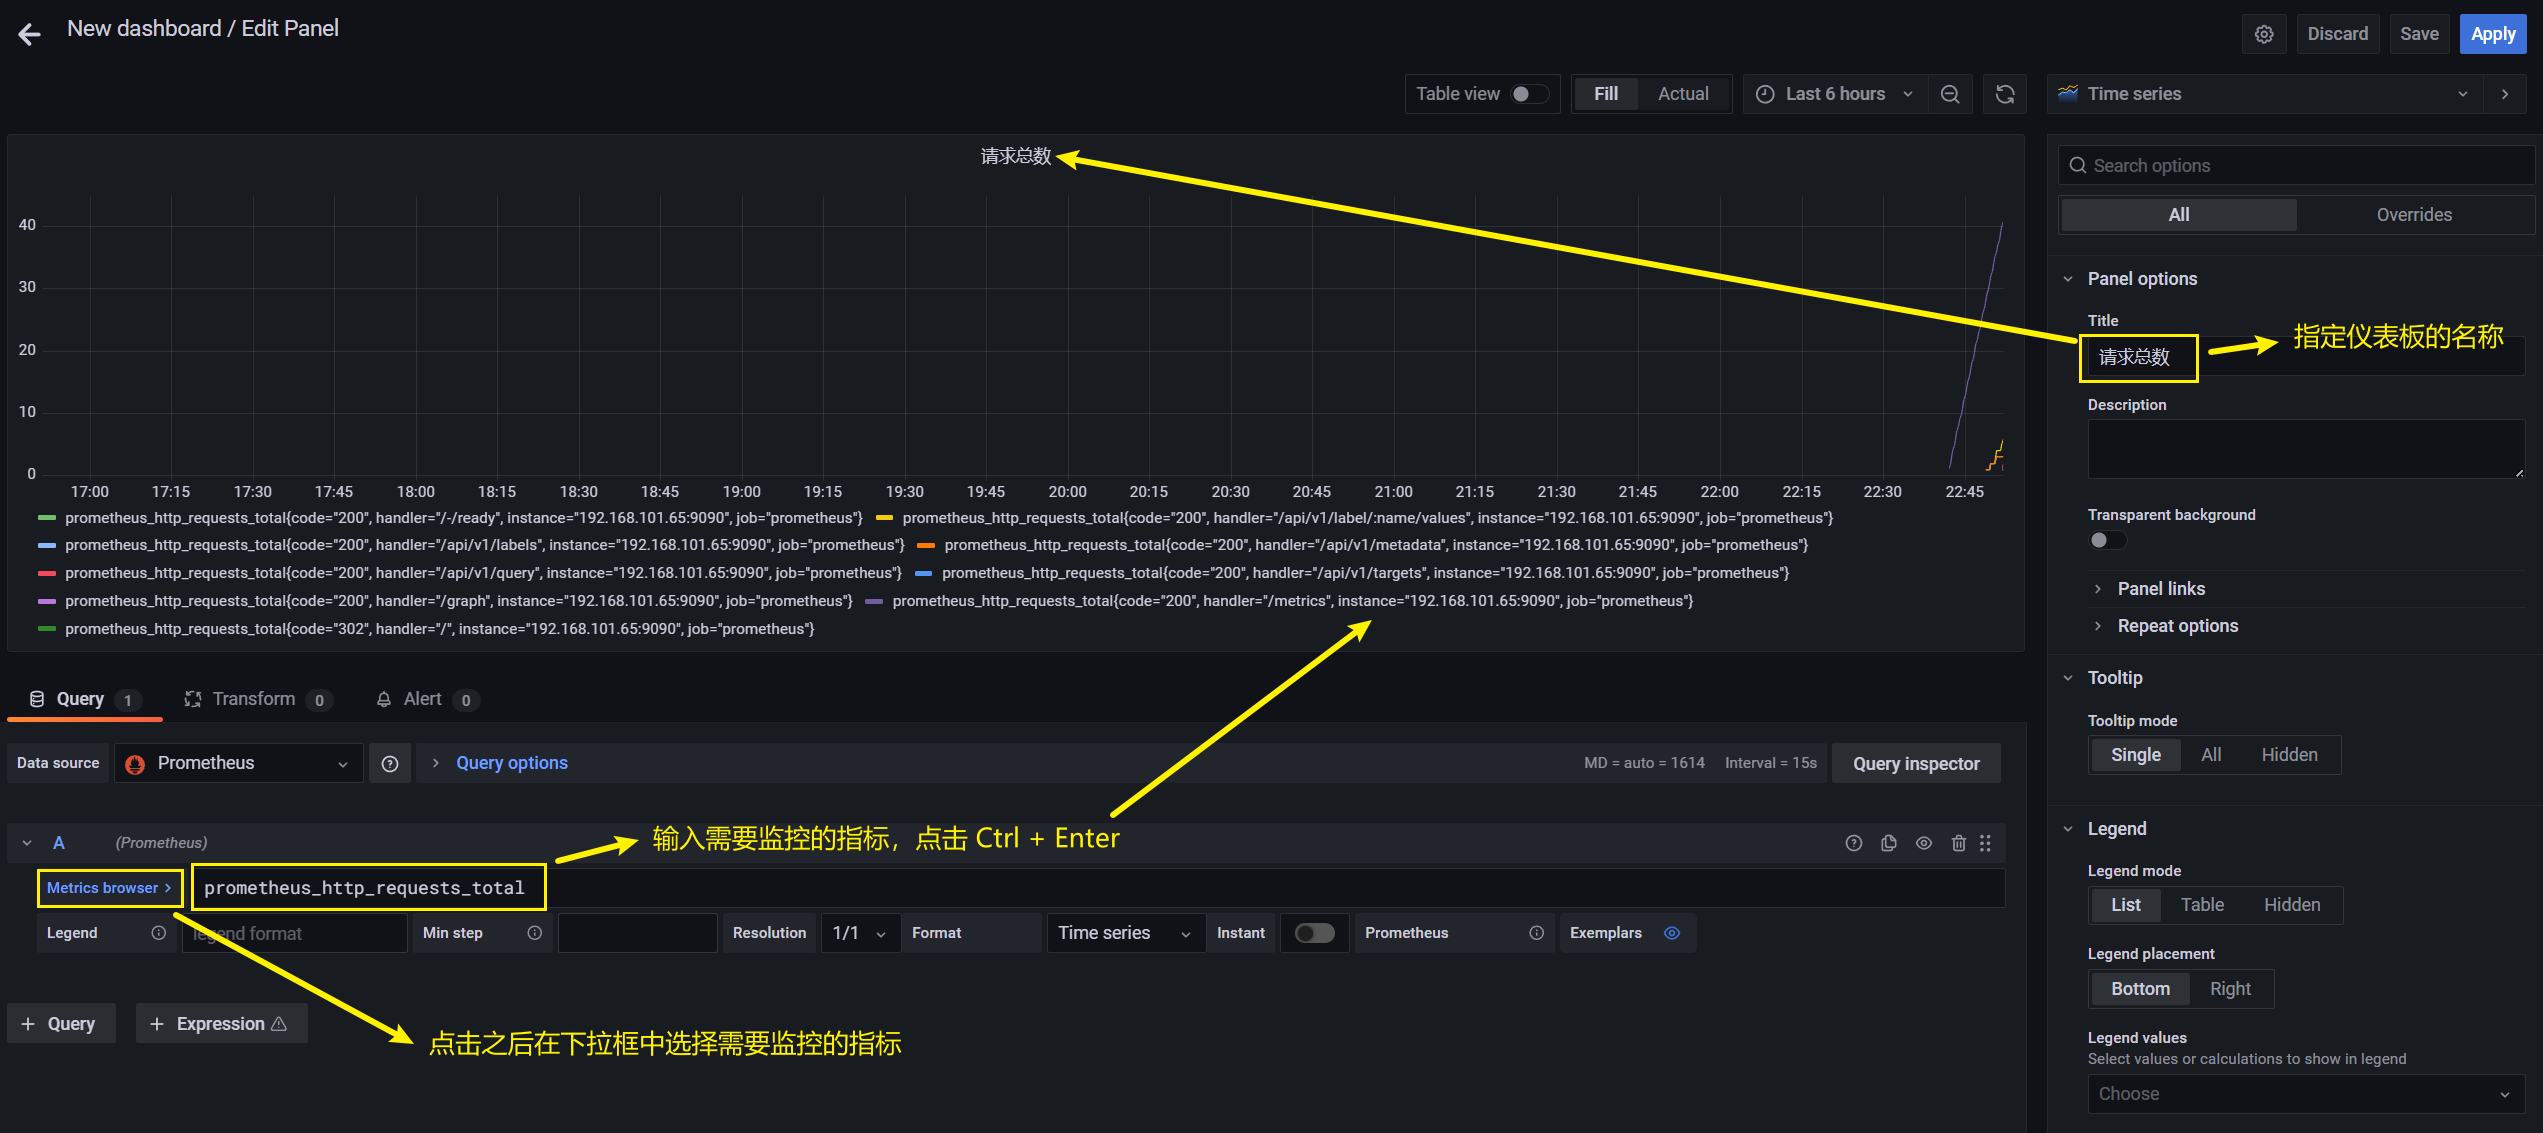Viewport: 2543px width, 1133px height.
Task: Click drag handle icon on query A
Action: point(1986,843)
